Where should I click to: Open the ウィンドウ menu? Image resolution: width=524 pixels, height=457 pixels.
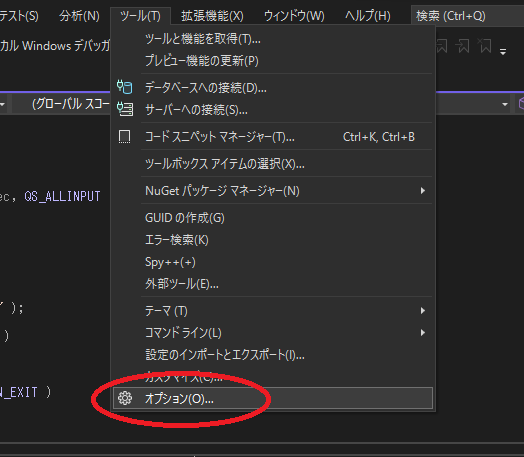point(294,16)
